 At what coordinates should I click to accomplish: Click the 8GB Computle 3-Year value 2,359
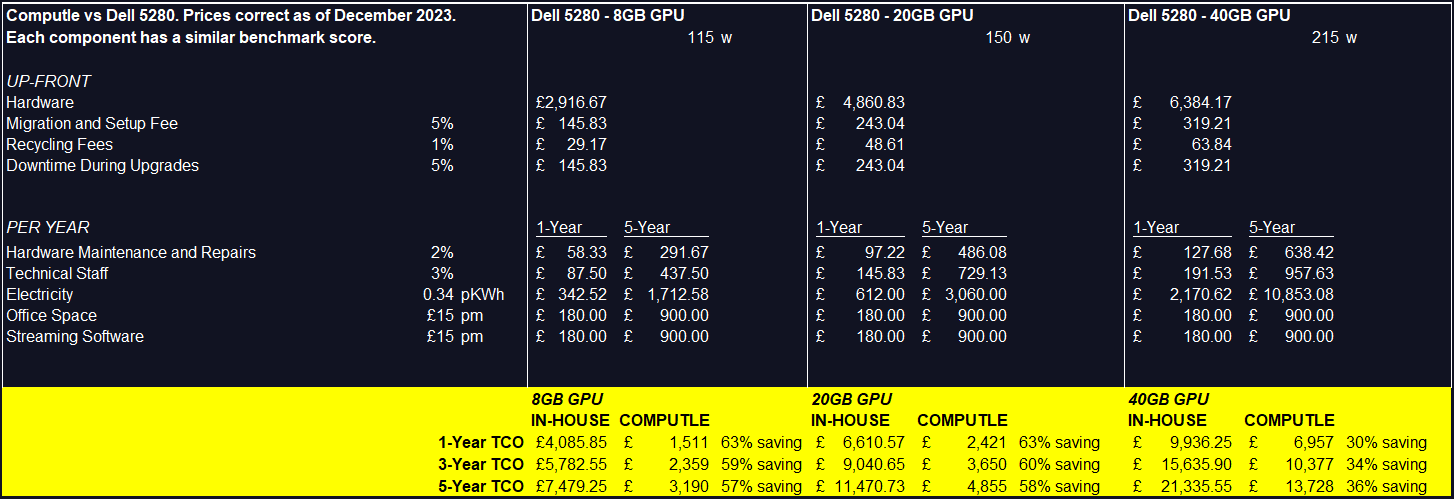point(689,464)
